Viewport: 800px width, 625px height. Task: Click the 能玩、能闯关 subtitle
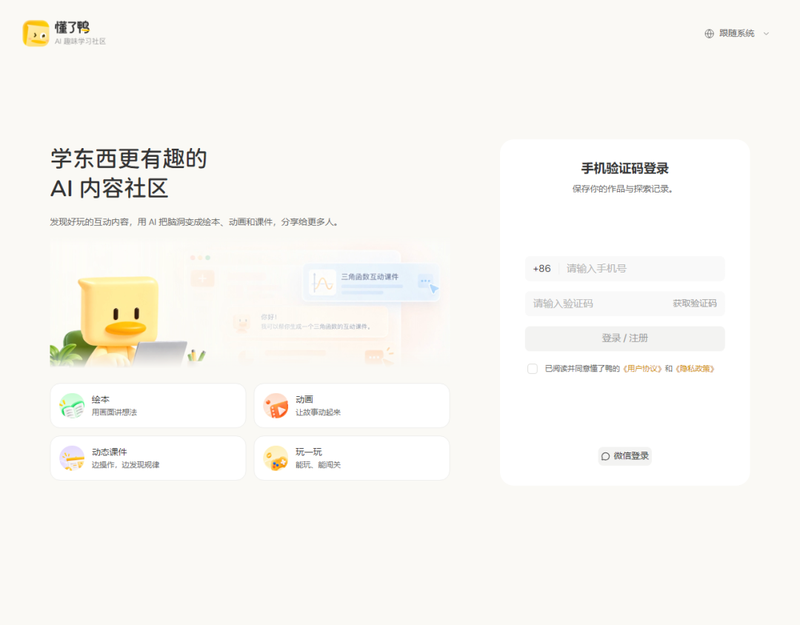click(318, 465)
